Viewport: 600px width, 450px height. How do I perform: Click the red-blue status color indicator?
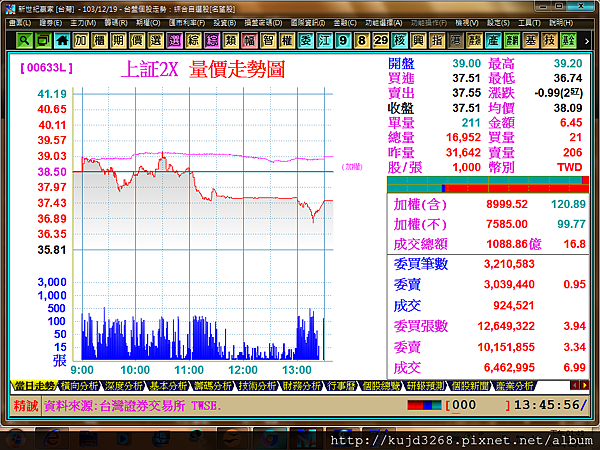(424, 405)
